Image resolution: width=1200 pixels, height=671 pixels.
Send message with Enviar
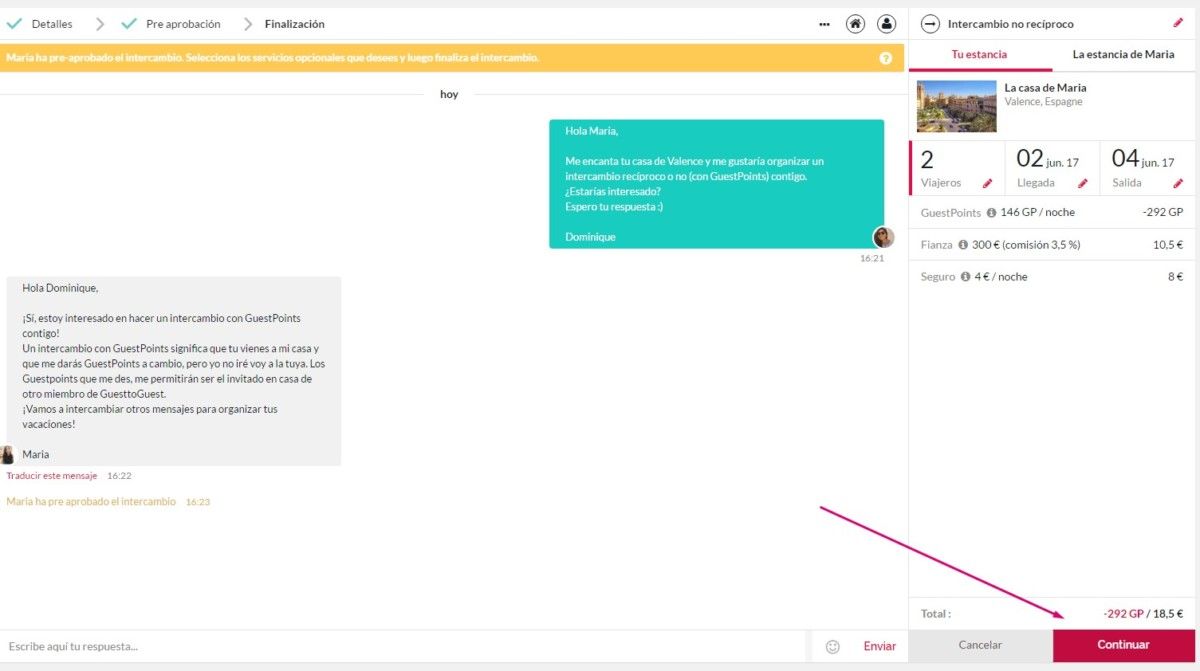(x=879, y=646)
